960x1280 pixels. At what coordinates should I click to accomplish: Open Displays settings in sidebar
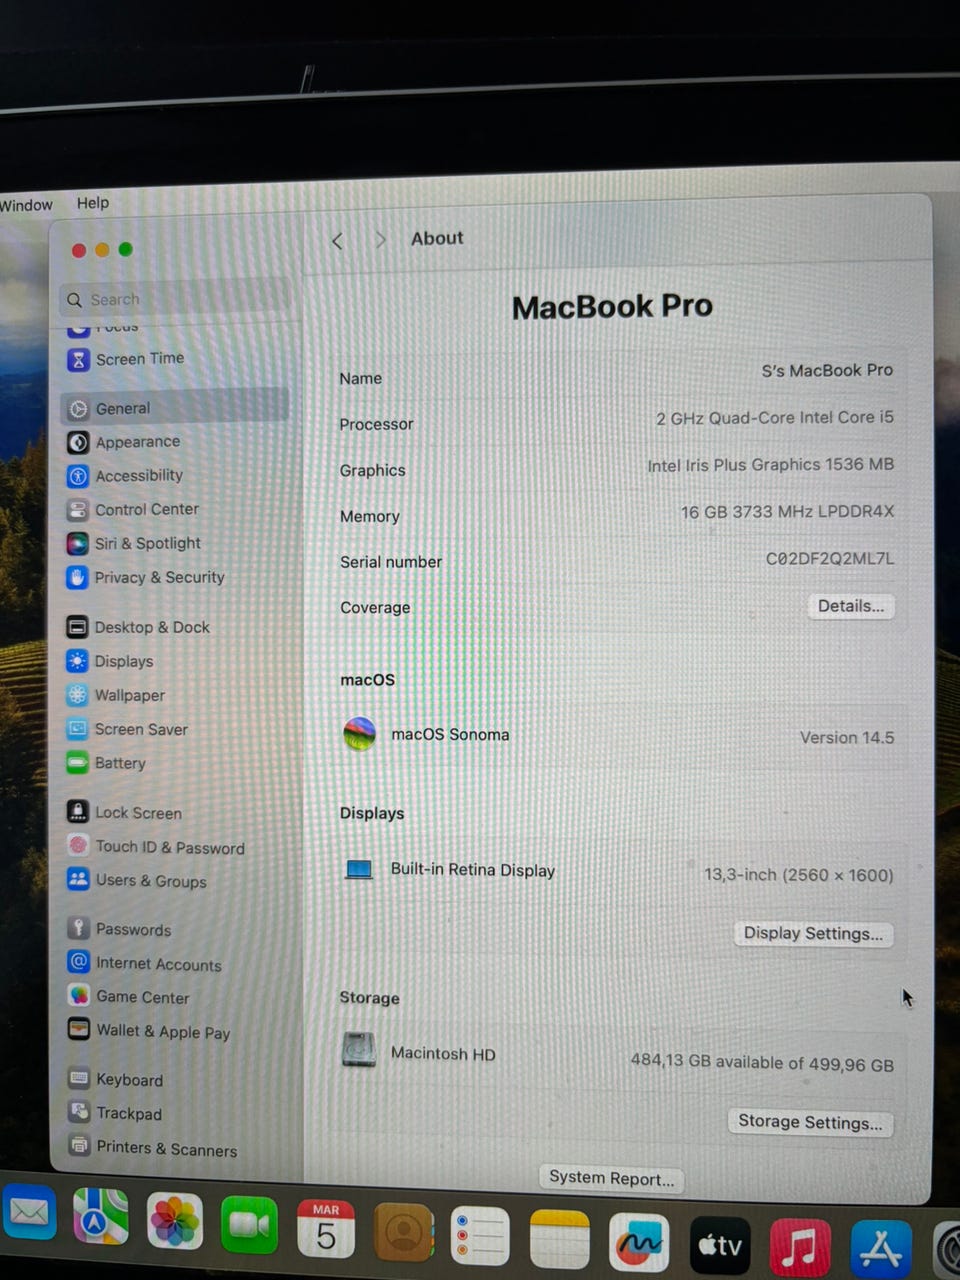pyautogui.click(x=110, y=661)
